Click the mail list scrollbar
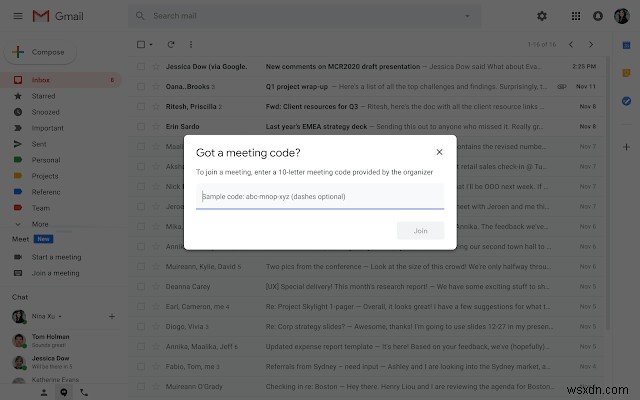Viewport: 640px width, 400px height. coord(608,193)
